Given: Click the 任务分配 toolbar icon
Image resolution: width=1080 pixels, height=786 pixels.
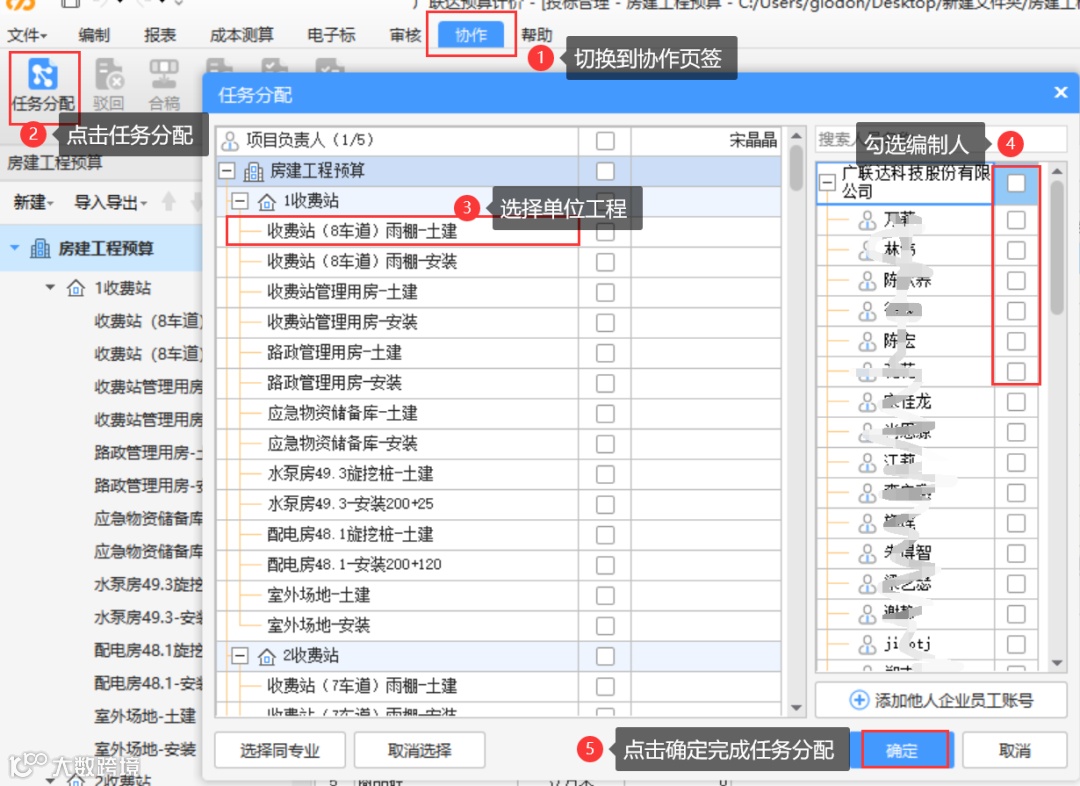Looking at the screenshot, I should (x=43, y=75).
